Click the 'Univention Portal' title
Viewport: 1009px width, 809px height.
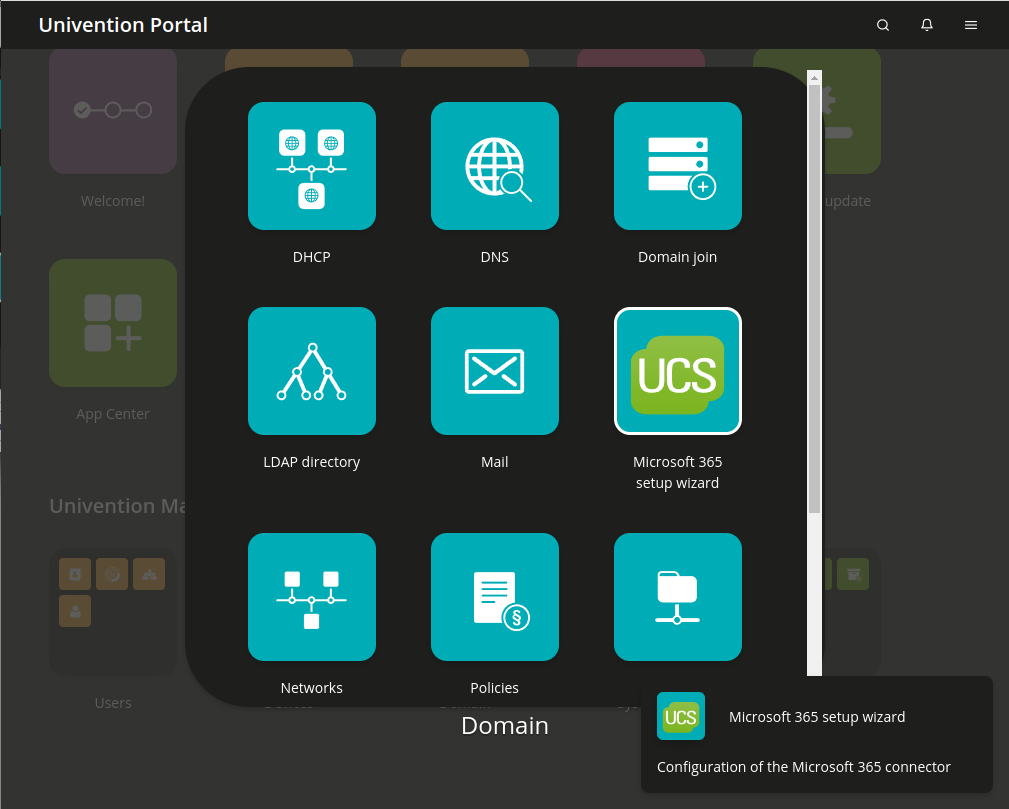[x=123, y=25]
